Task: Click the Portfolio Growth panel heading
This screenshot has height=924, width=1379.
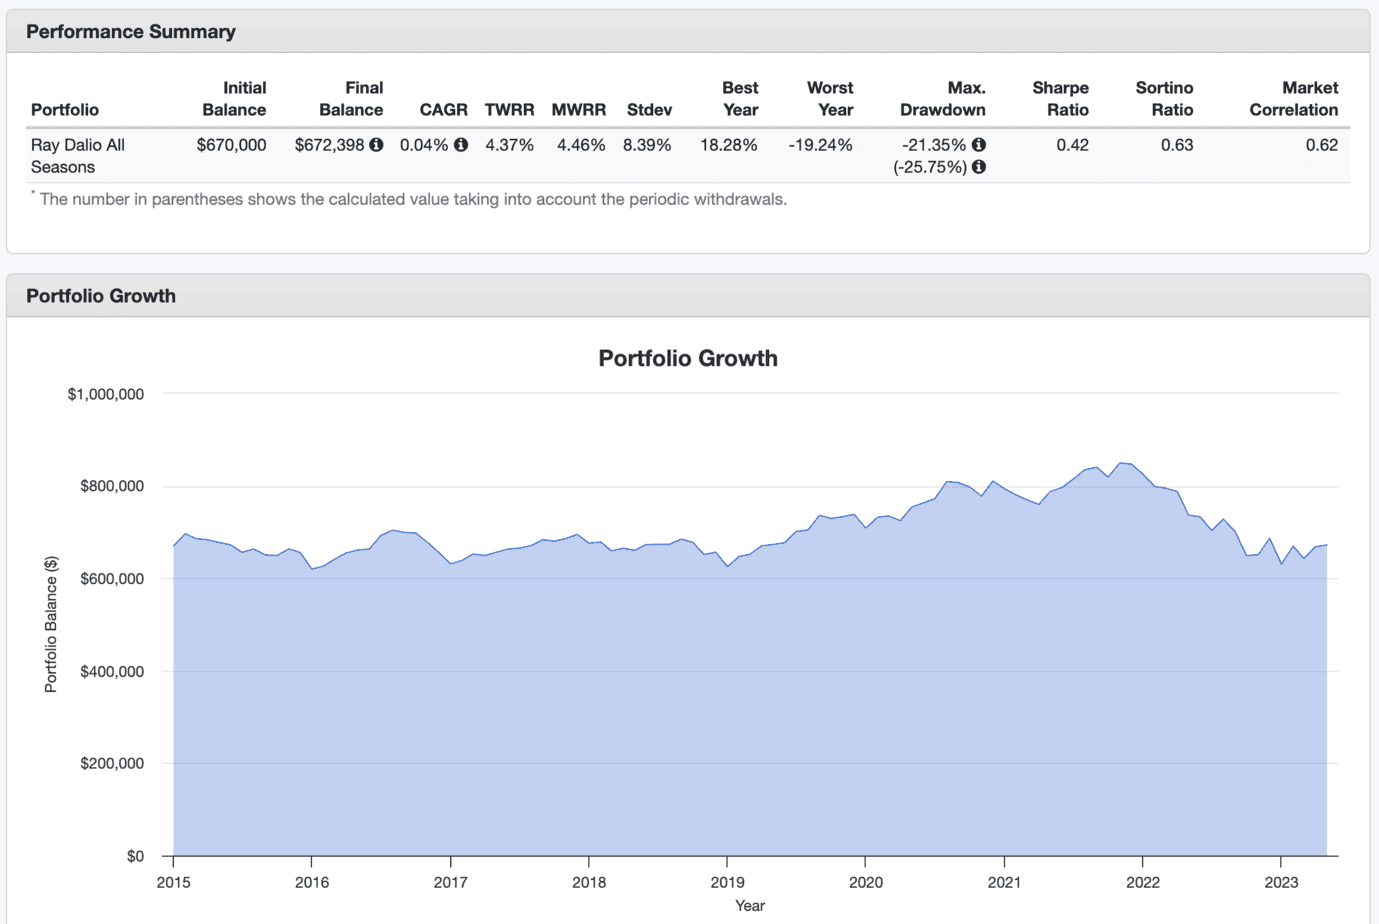Action: (101, 296)
